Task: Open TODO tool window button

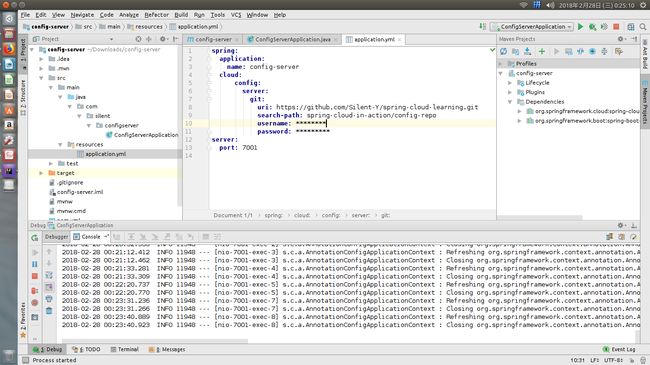Action: pyautogui.click(x=86, y=349)
